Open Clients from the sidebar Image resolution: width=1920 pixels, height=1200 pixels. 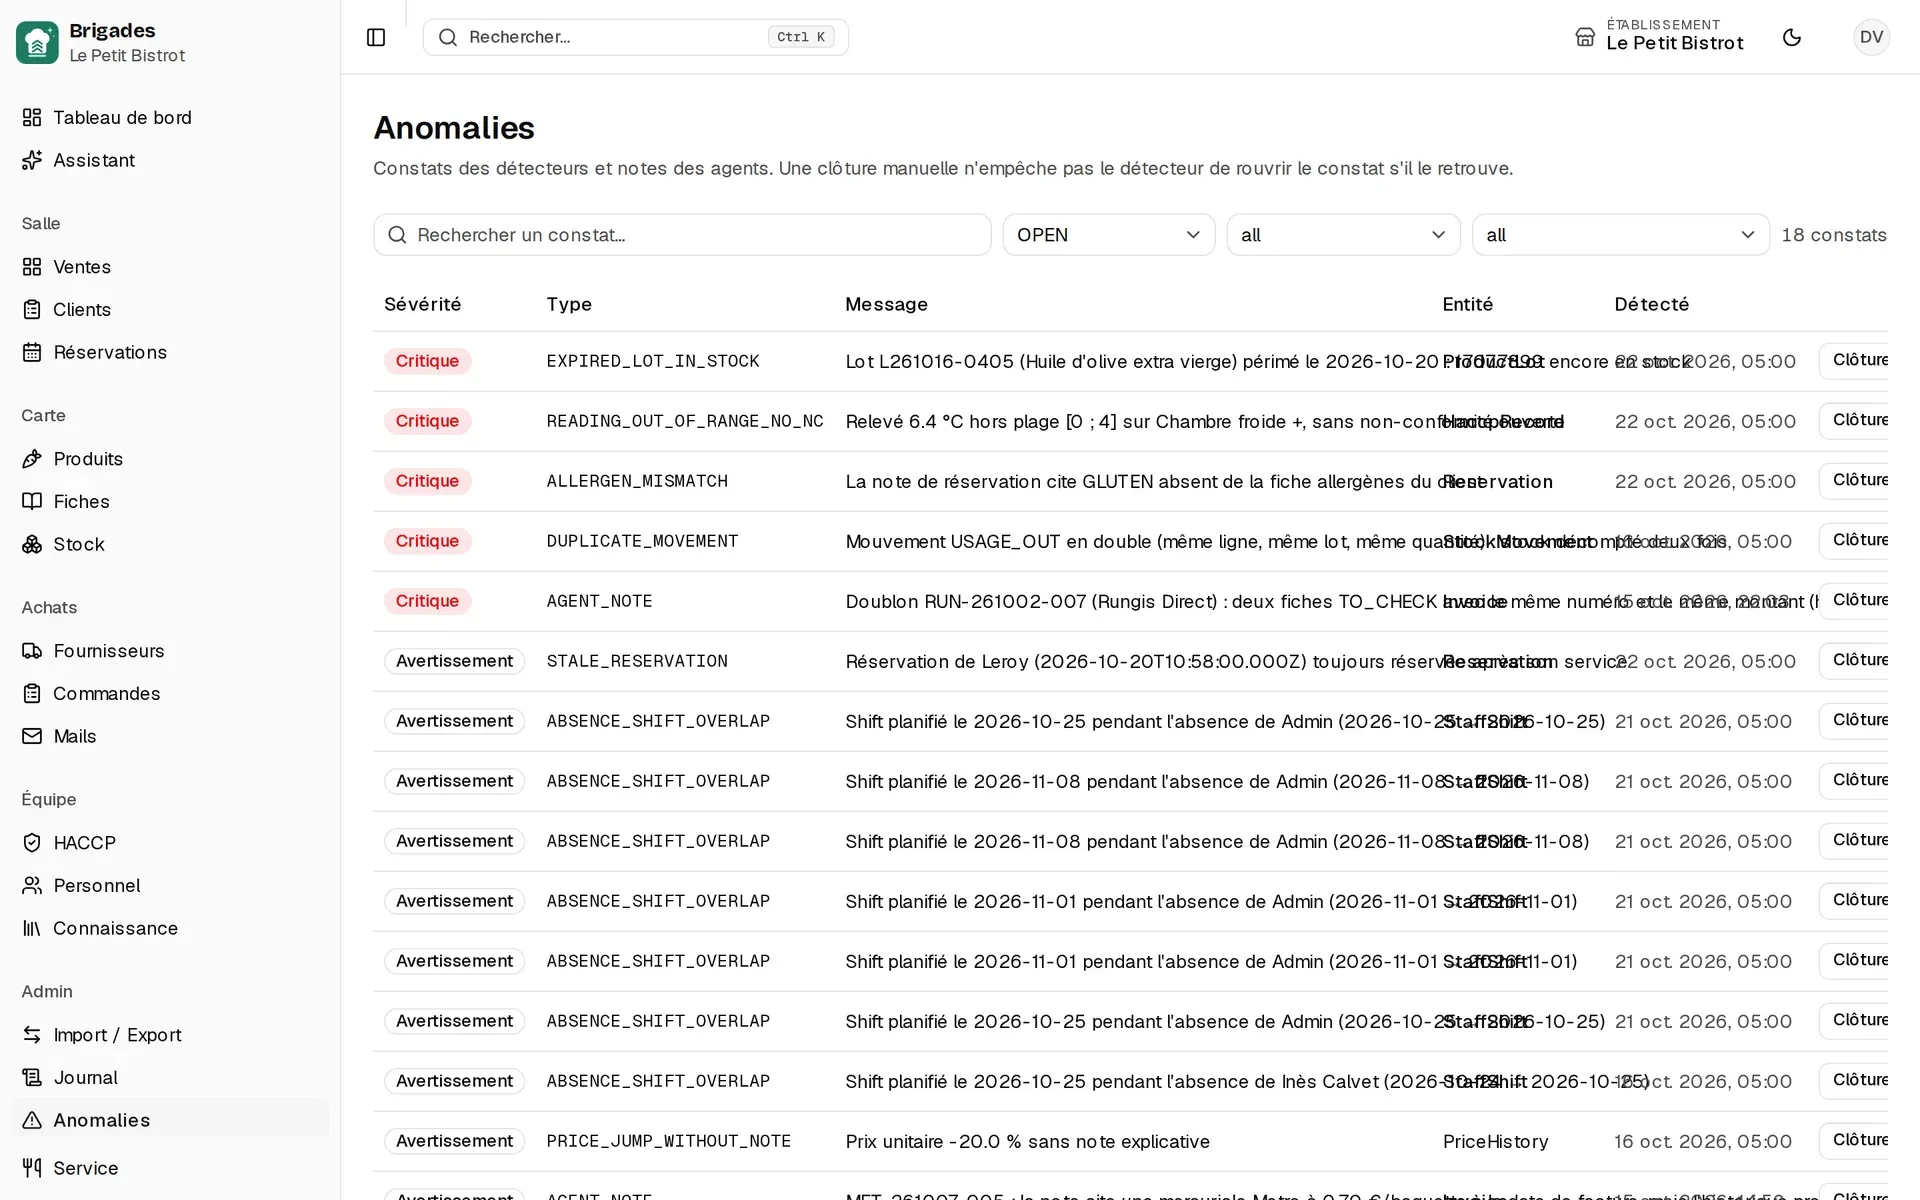tap(170, 310)
